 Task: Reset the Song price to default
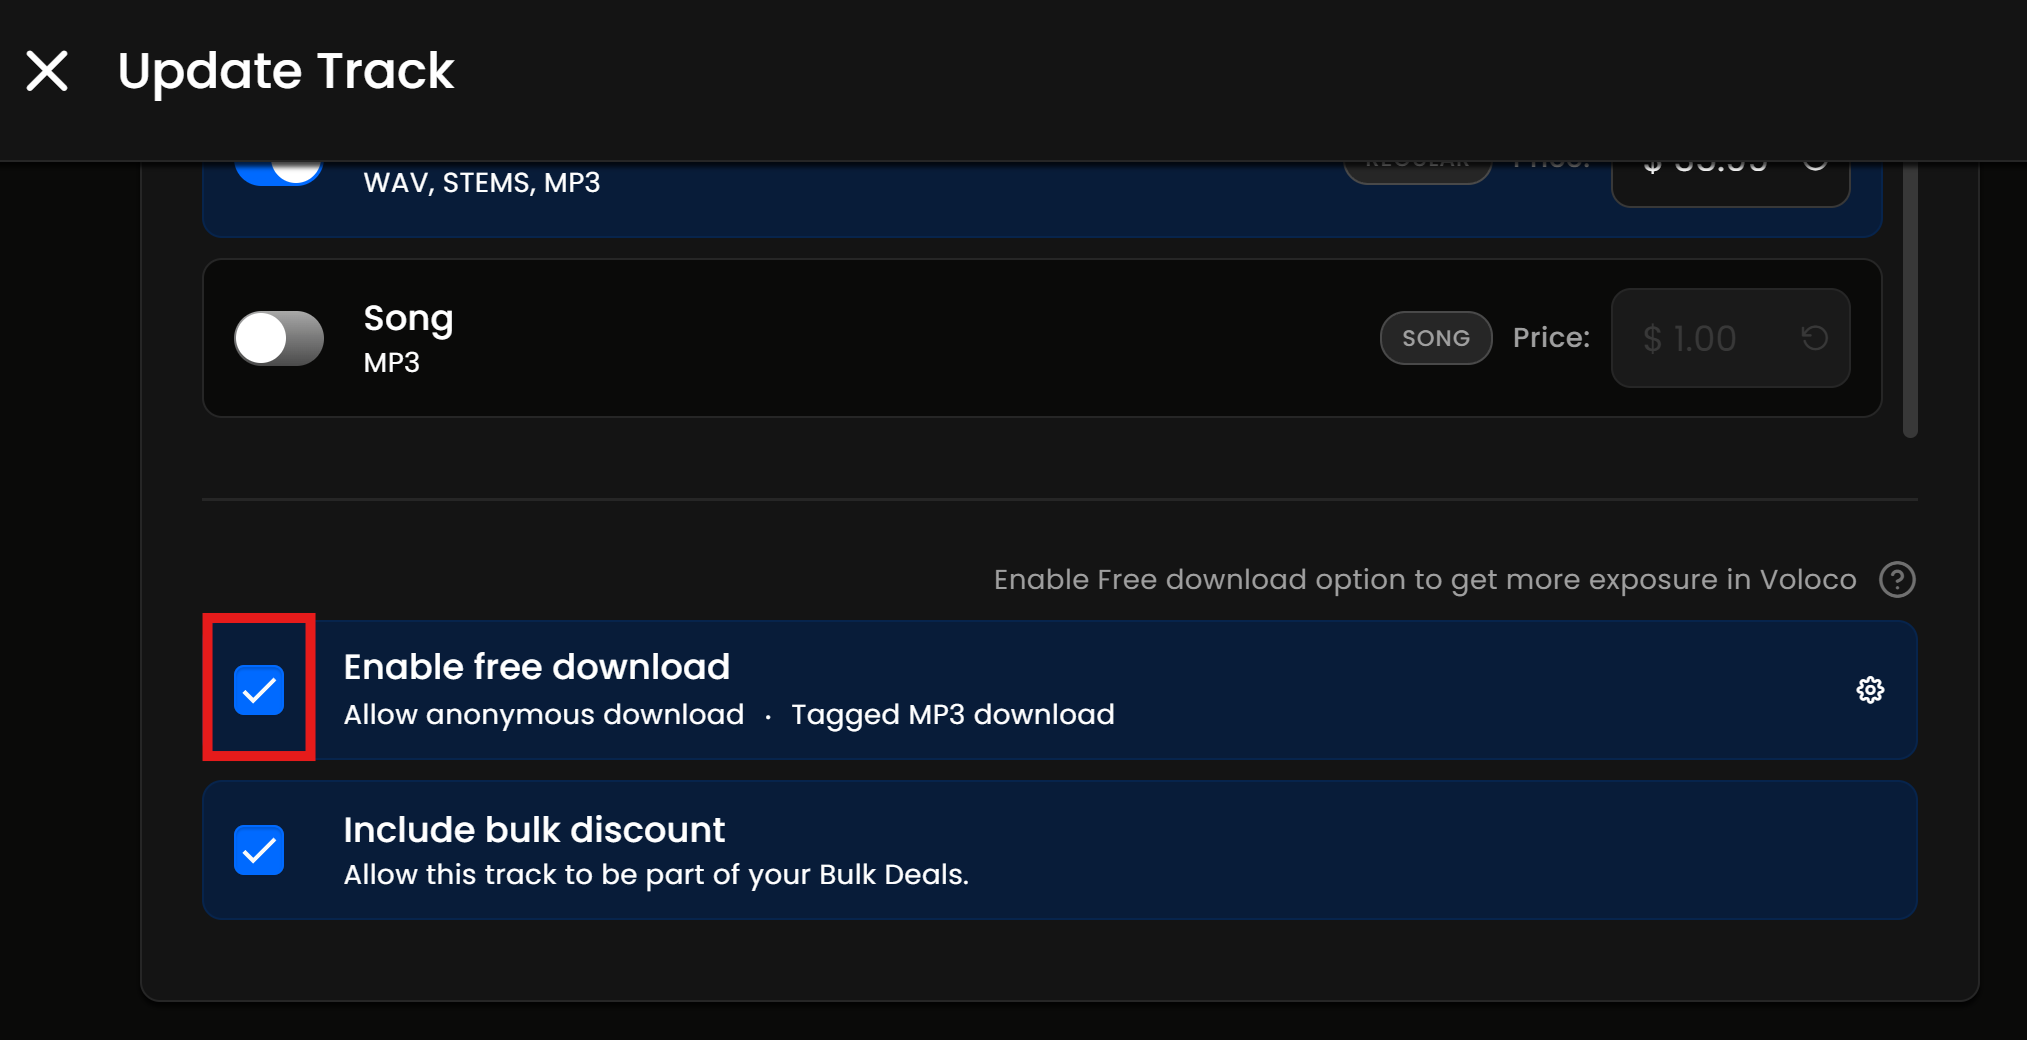tap(1814, 338)
